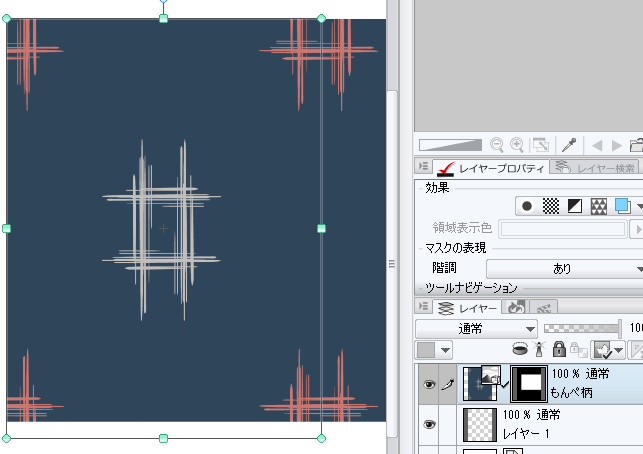Click the top center transform handle
The image size is (643, 454).
[x=163, y=18]
